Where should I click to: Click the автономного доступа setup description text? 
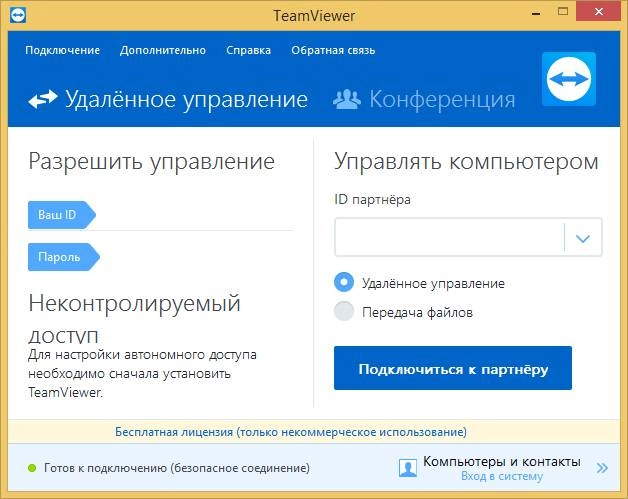[x=142, y=373]
